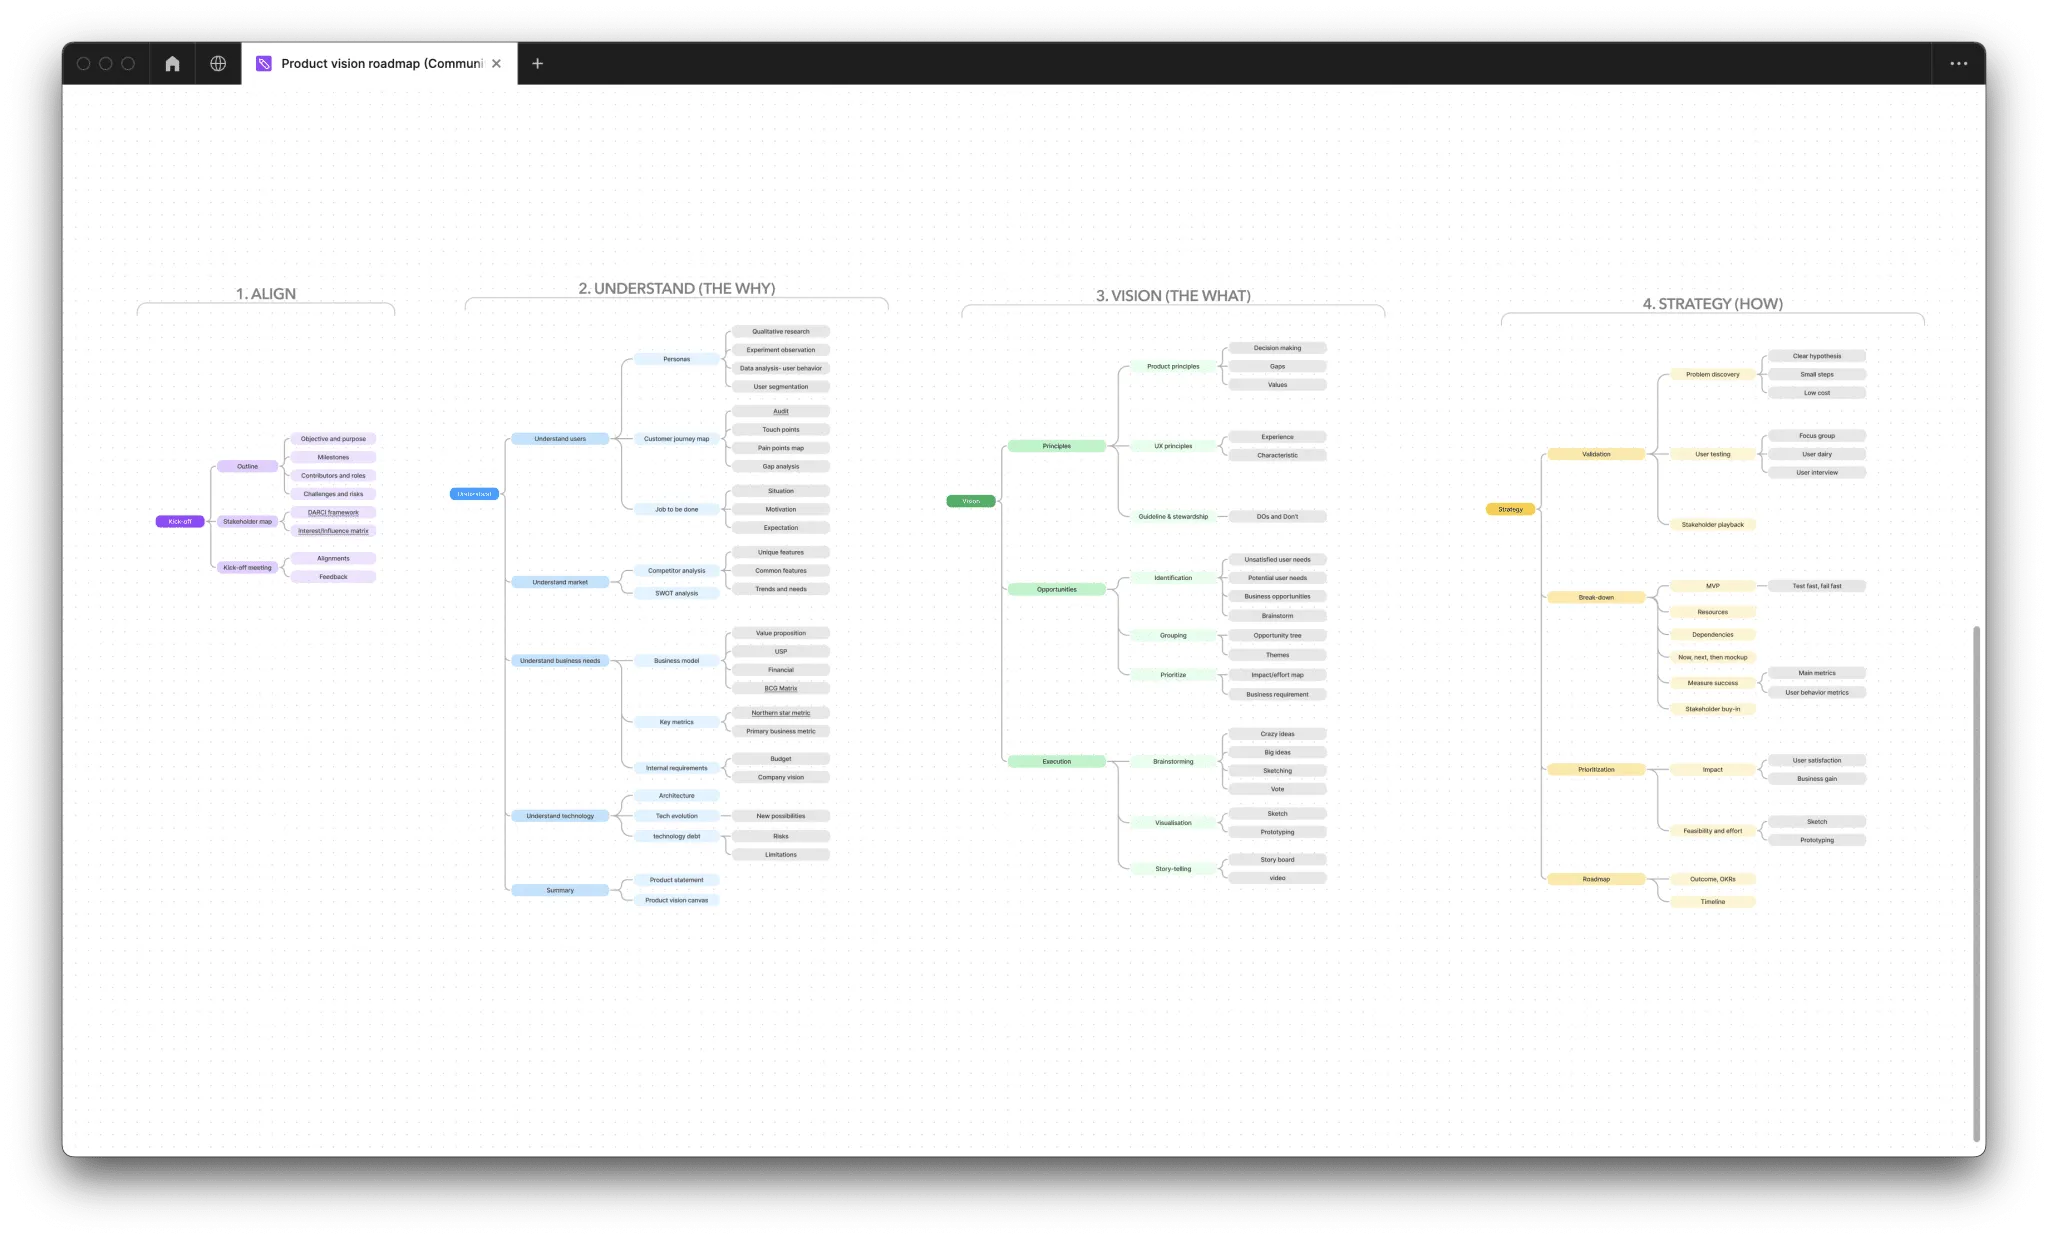Click the vertical scrollbar on right edge
This screenshot has width=2048, height=1239.
1976,884
